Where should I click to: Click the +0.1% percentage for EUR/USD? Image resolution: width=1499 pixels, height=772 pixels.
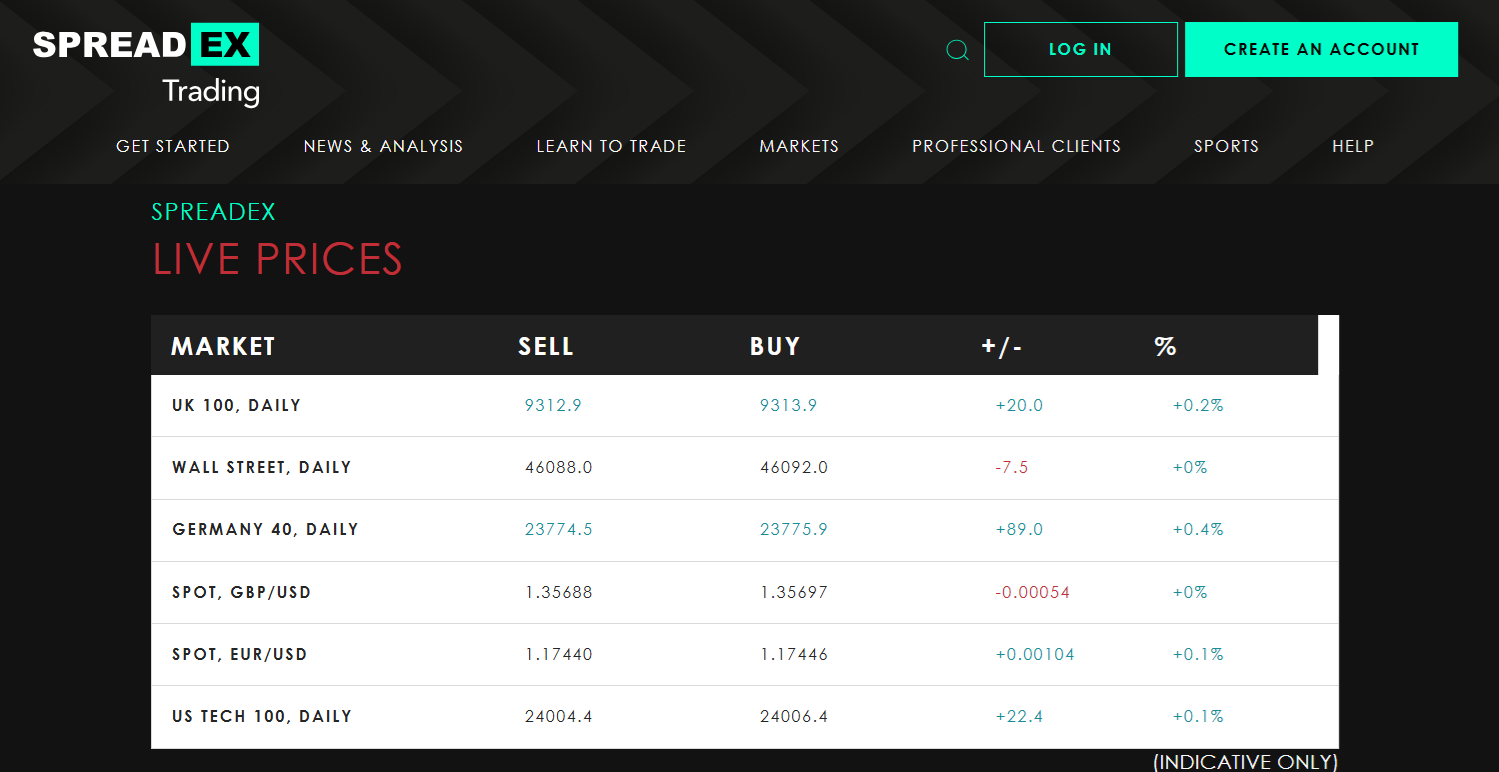coord(1198,655)
